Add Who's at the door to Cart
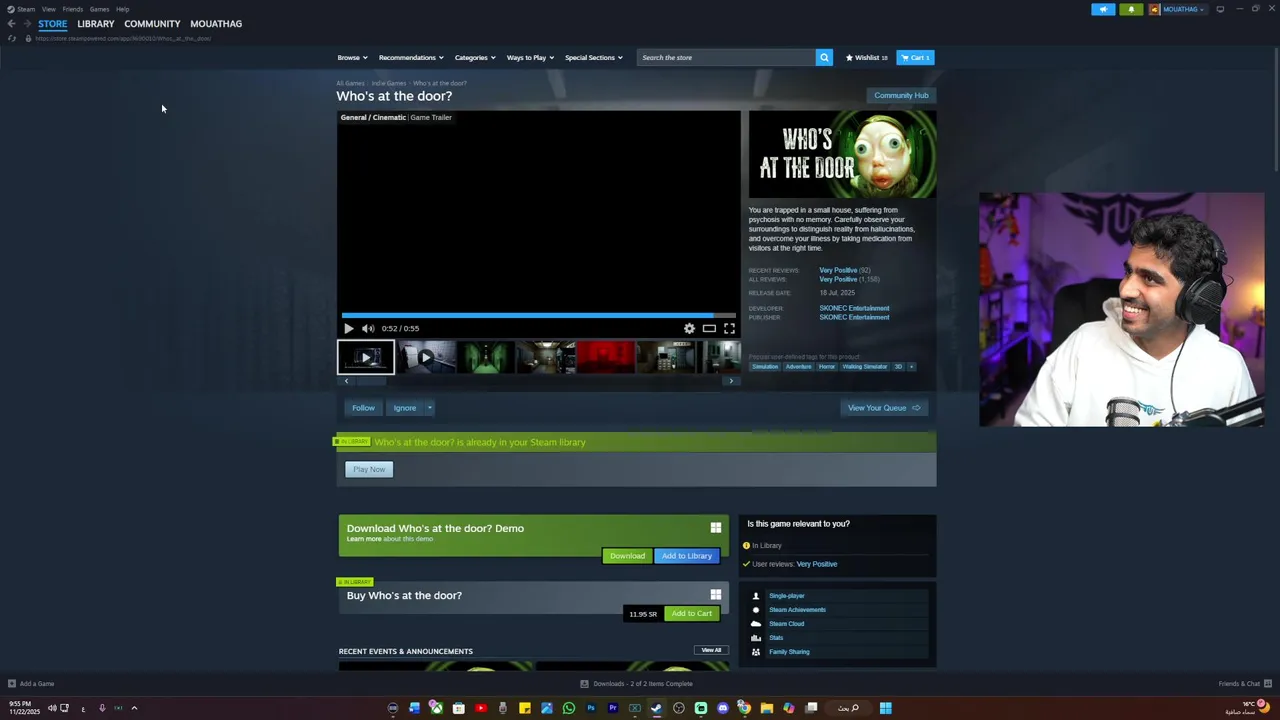1280x720 pixels. tap(692, 613)
